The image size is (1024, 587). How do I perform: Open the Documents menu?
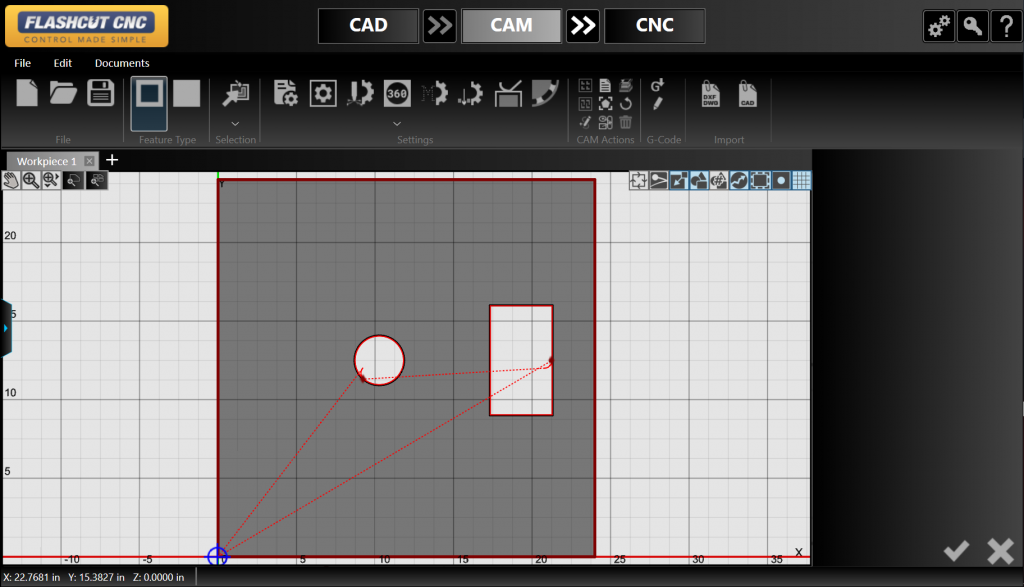click(122, 63)
